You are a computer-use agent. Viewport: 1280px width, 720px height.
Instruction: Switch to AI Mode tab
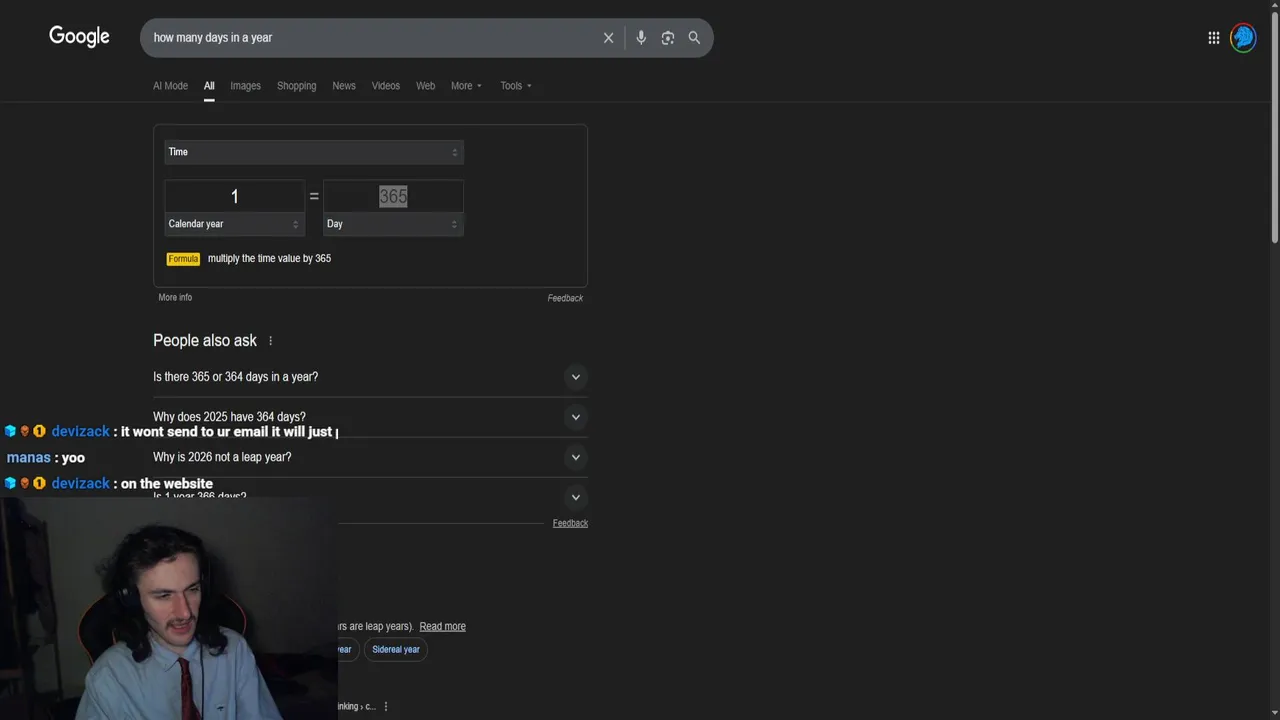(x=170, y=86)
